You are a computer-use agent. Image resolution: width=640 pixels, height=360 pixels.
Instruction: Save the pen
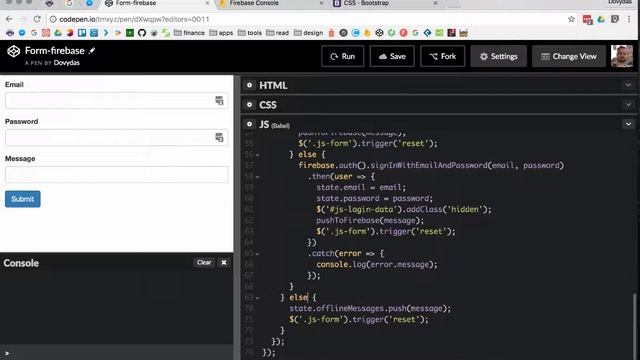pyautogui.click(x=392, y=56)
